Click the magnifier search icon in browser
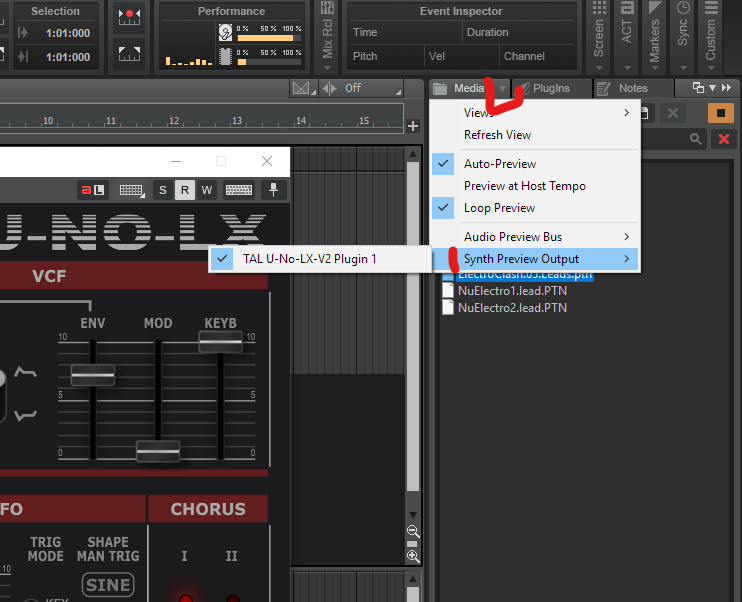 pos(696,139)
